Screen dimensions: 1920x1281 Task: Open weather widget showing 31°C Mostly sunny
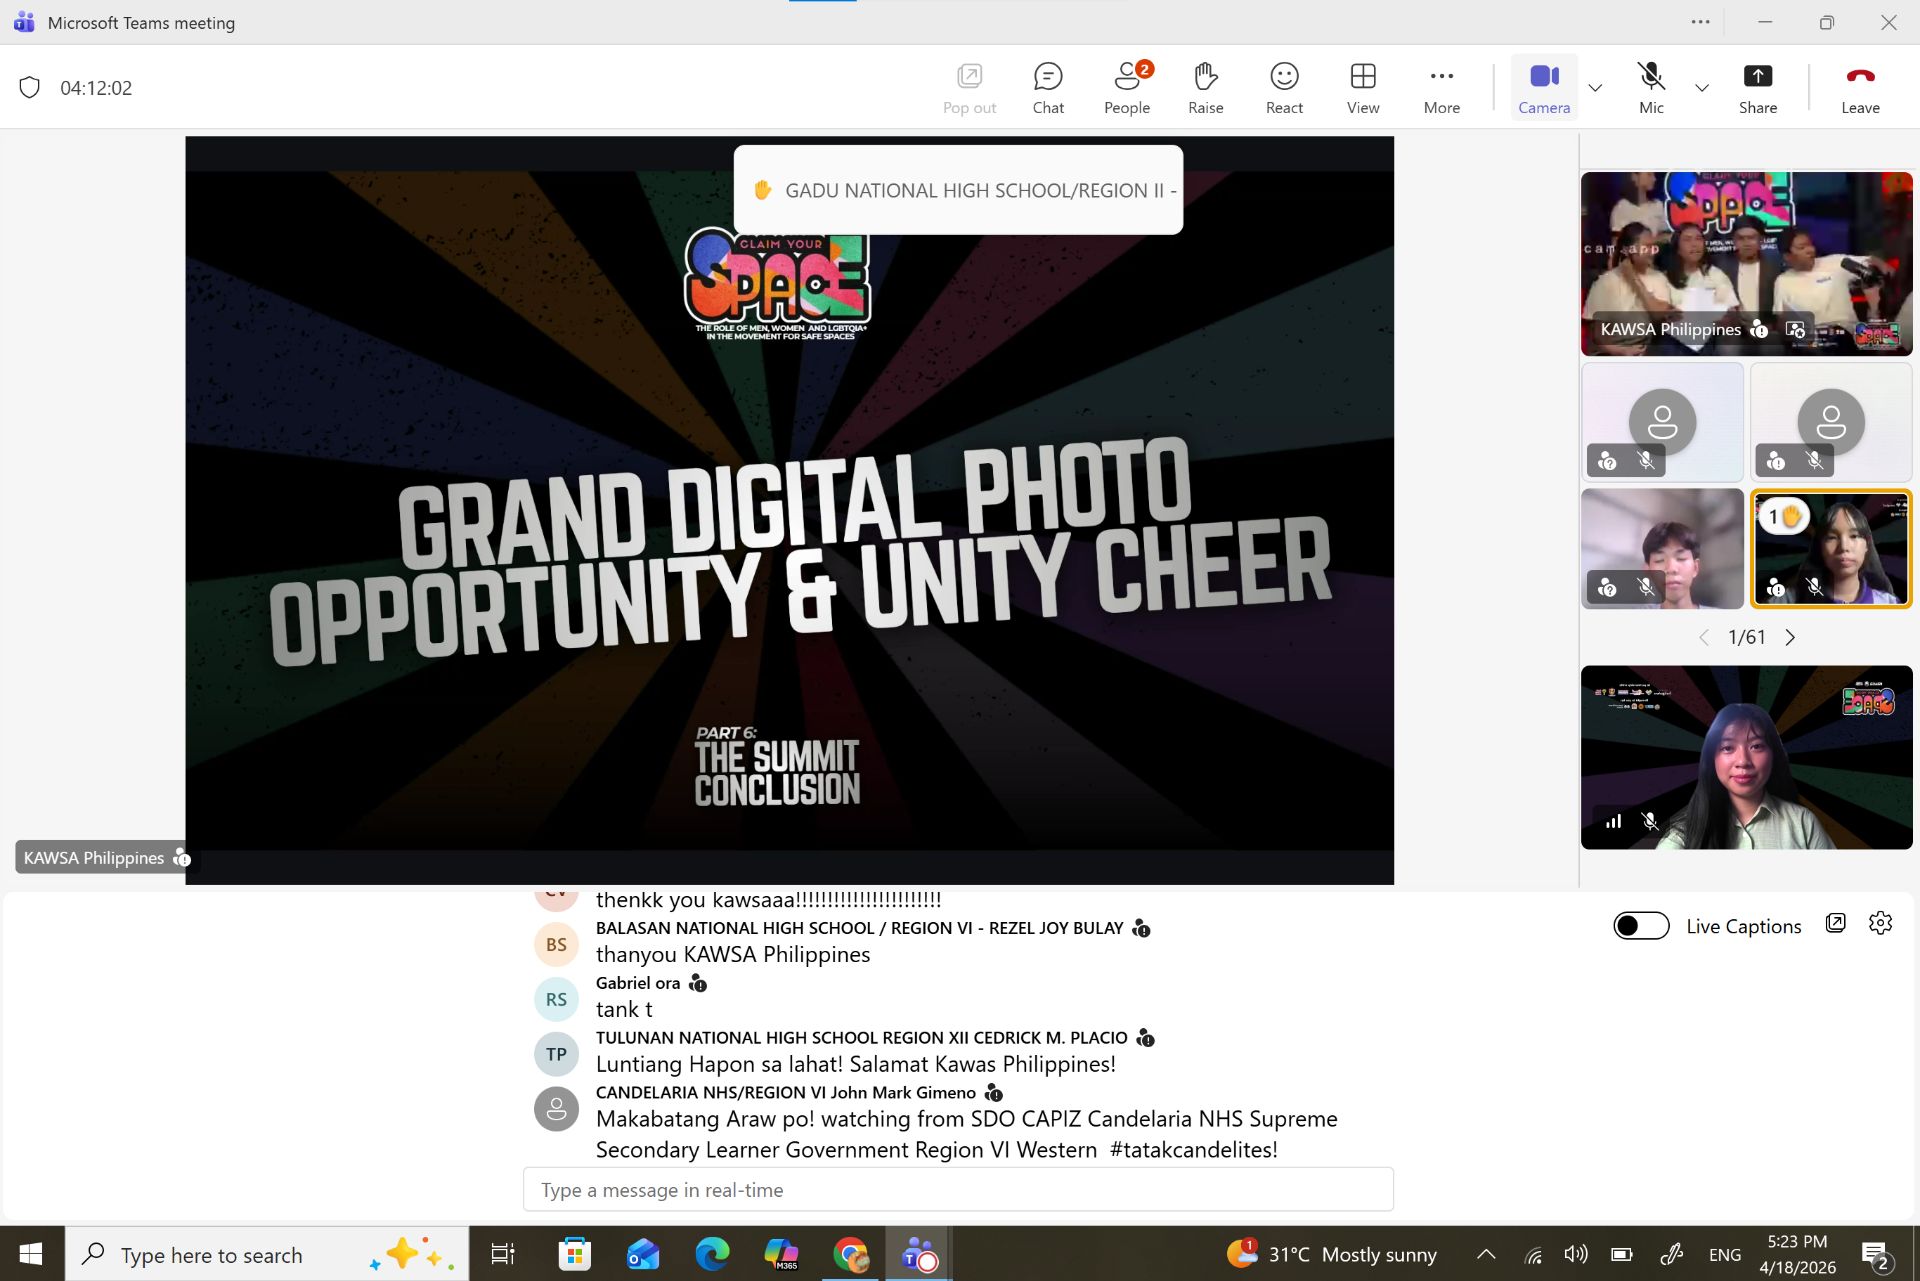pos(1332,1254)
